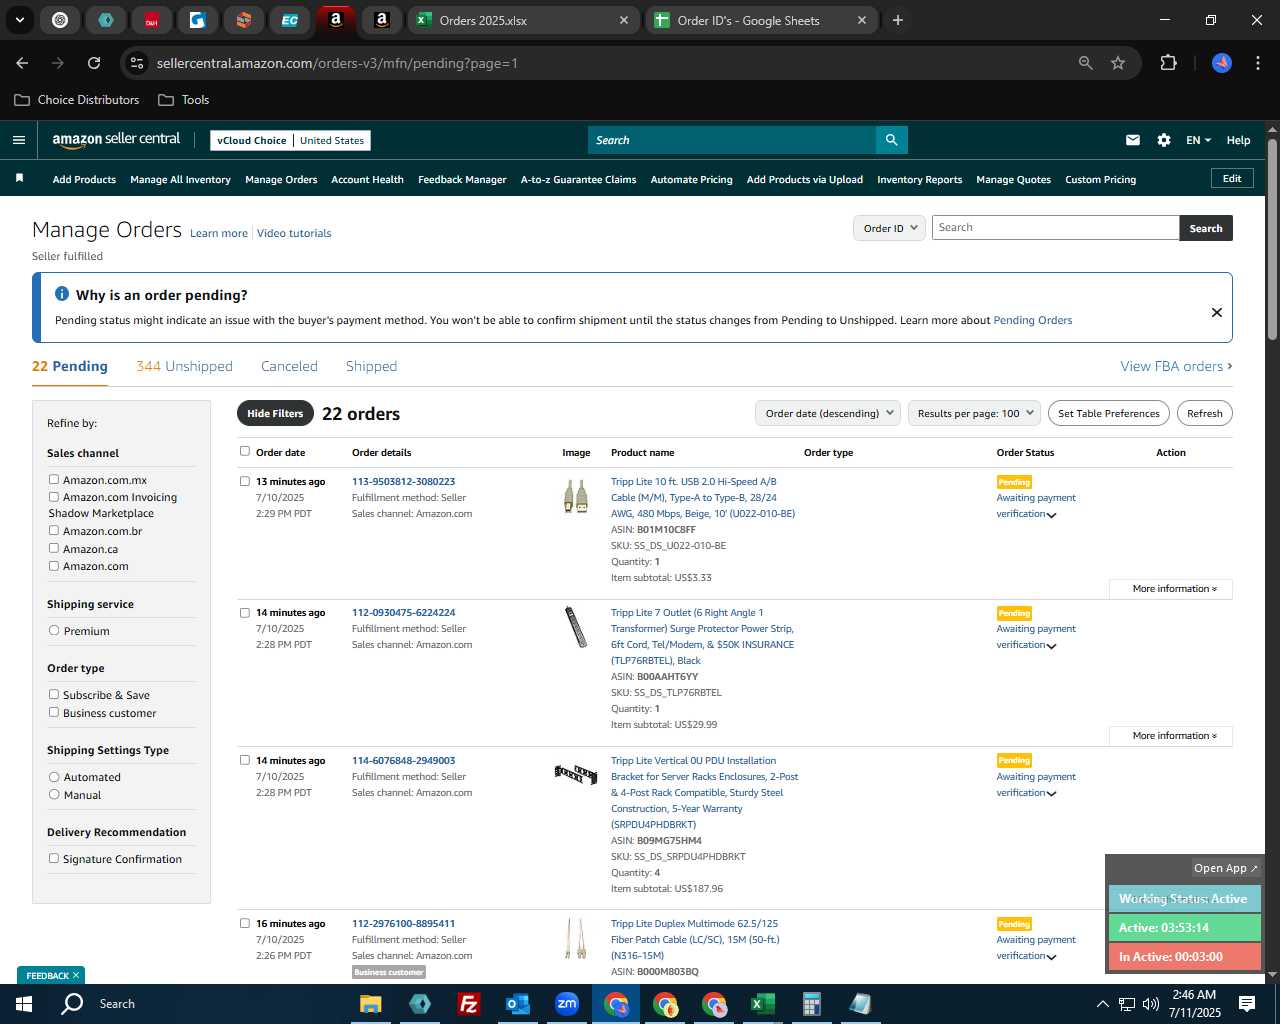
Task: Click the Refresh orders button
Action: (x=1204, y=413)
